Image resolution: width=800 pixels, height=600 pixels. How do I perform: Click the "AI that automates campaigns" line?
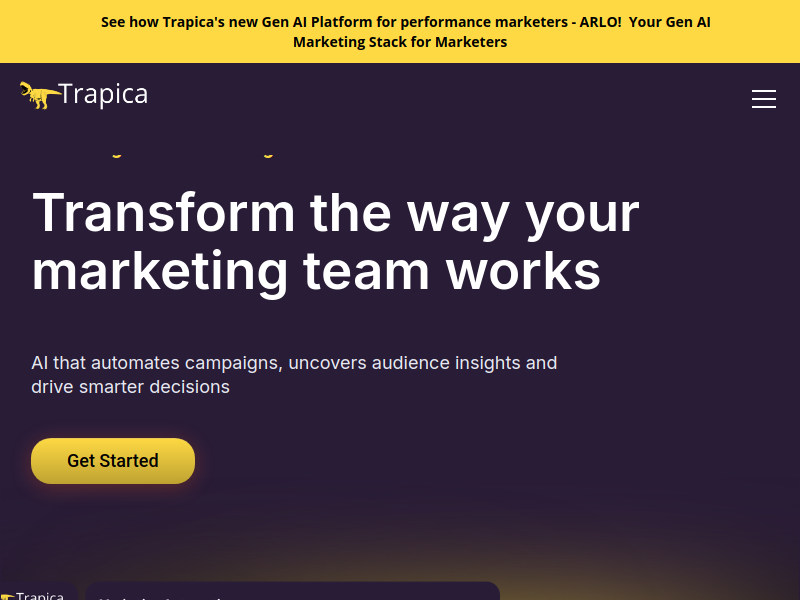(x=157, y=362)
